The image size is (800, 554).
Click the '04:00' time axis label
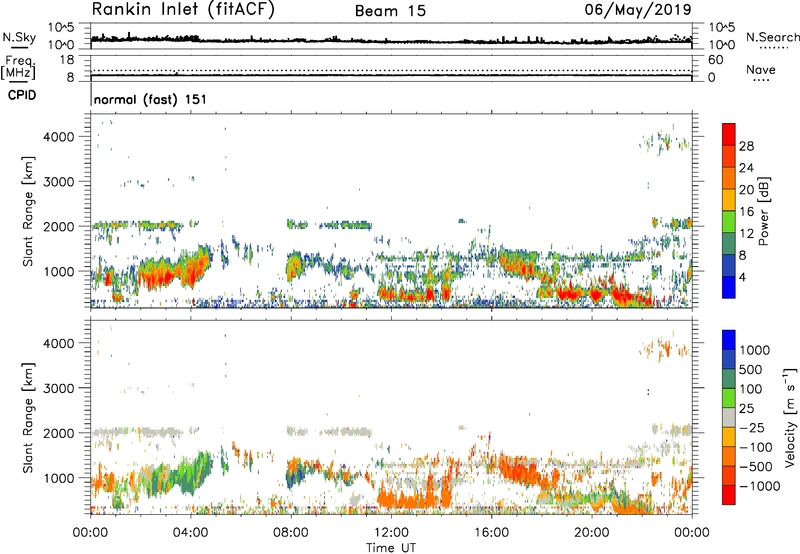coord(190,533)
